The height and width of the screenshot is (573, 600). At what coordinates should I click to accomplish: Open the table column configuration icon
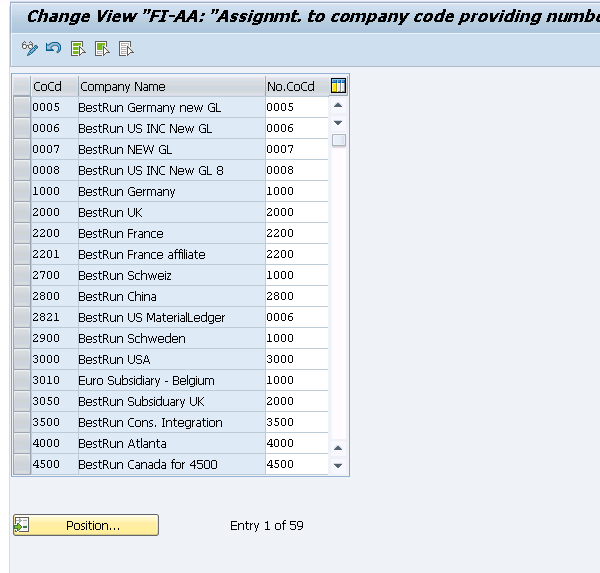(338, 86)
